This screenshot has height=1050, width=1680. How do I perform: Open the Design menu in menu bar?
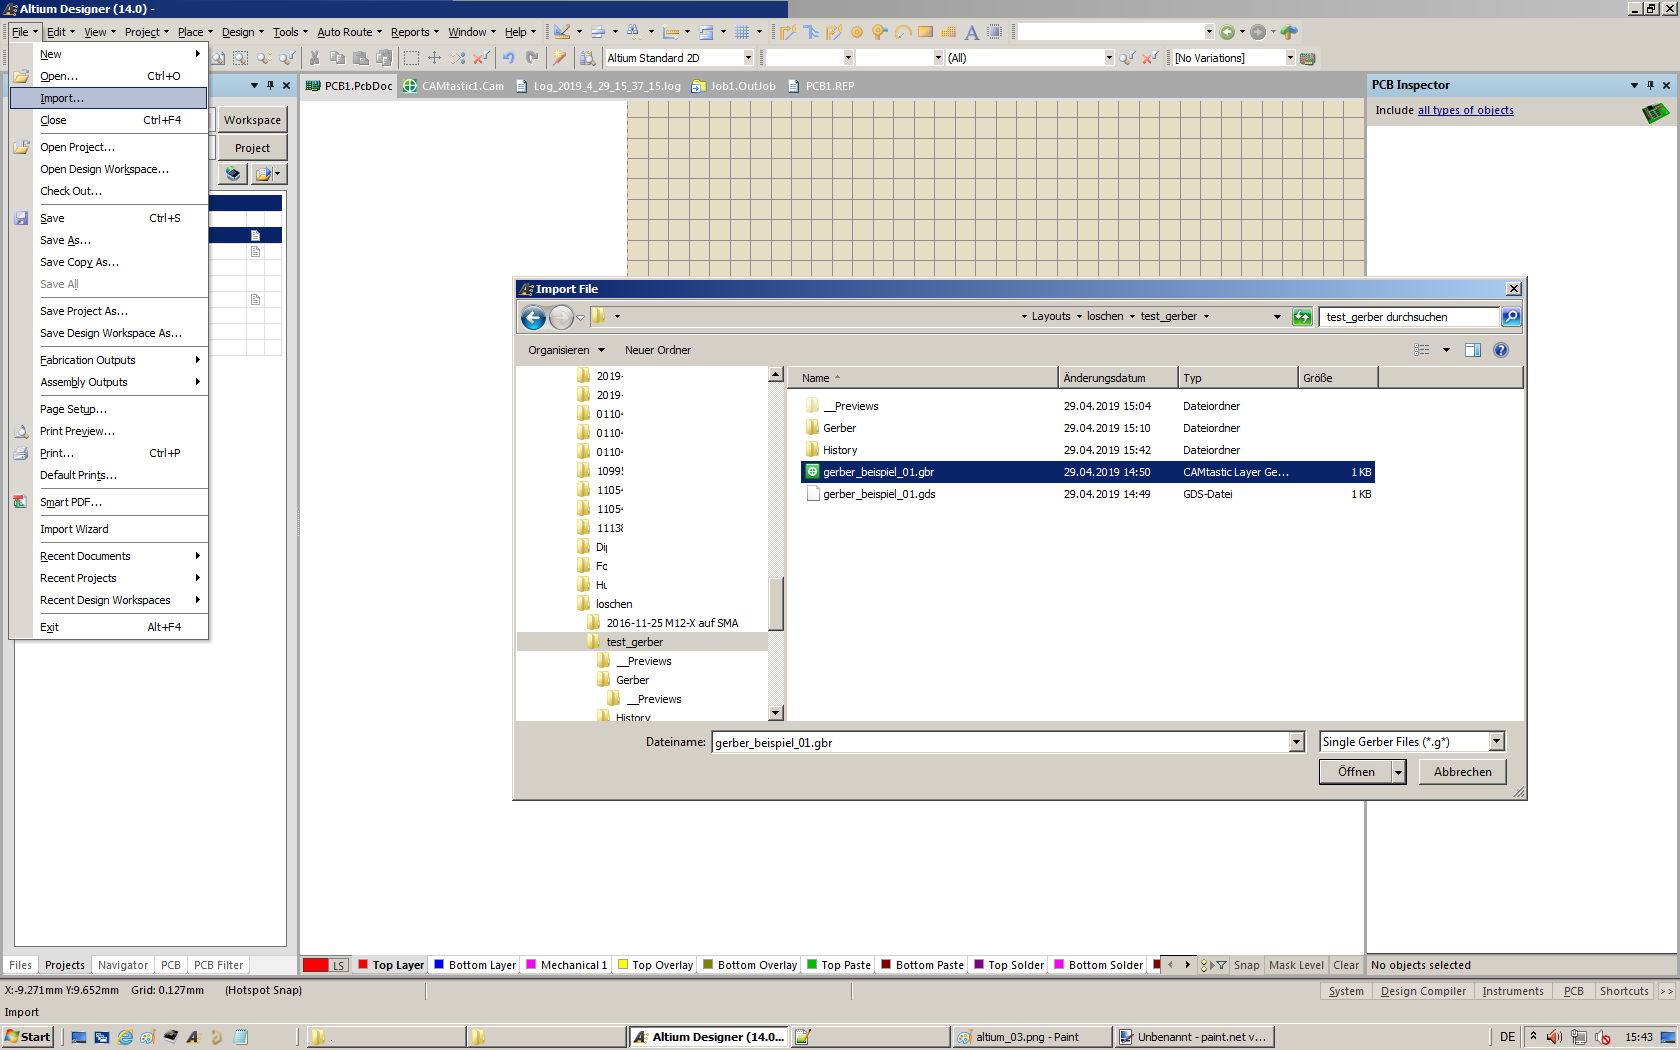pos(243,32)
